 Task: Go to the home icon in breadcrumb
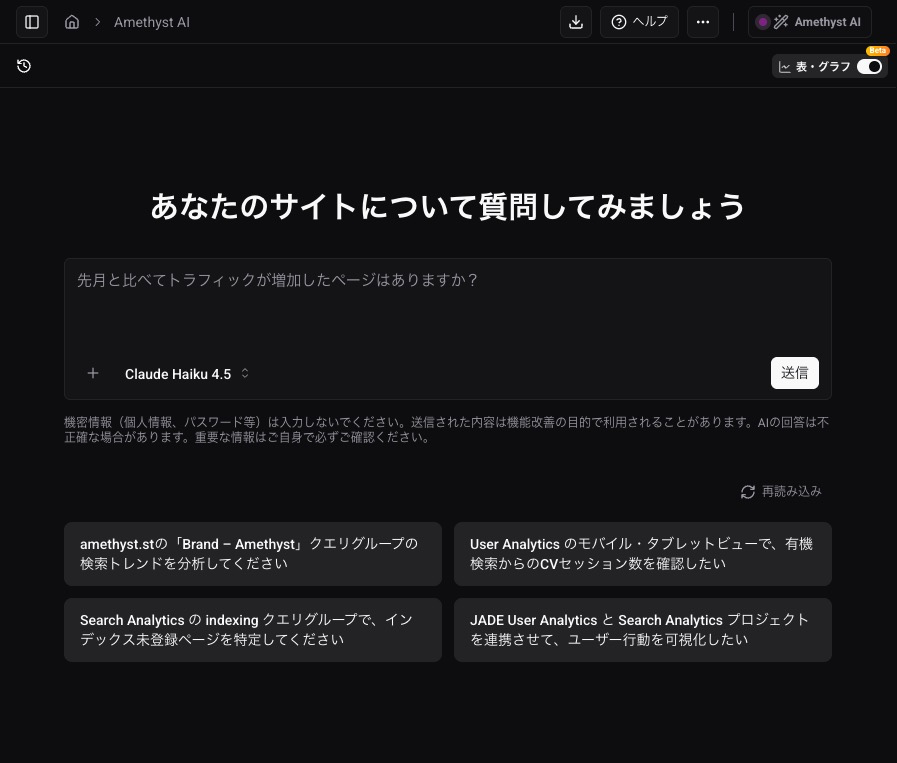coord(72,22)
